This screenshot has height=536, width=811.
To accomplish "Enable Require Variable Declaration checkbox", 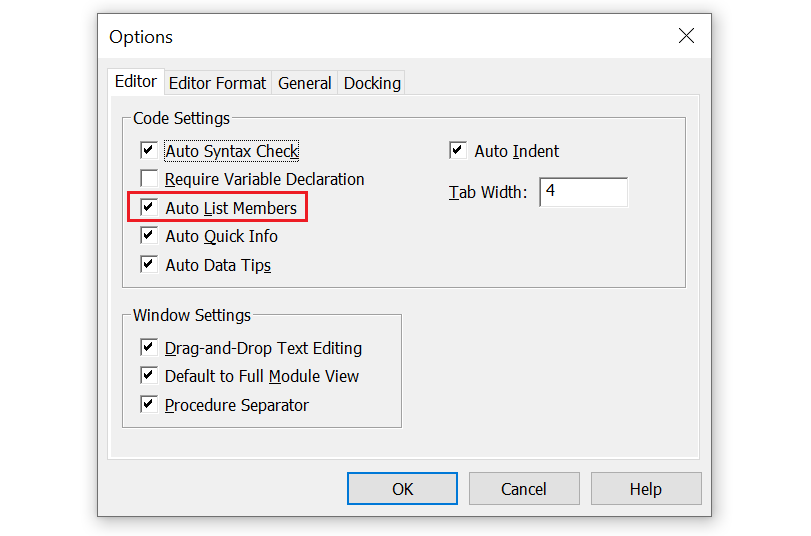I will point(149,178).
